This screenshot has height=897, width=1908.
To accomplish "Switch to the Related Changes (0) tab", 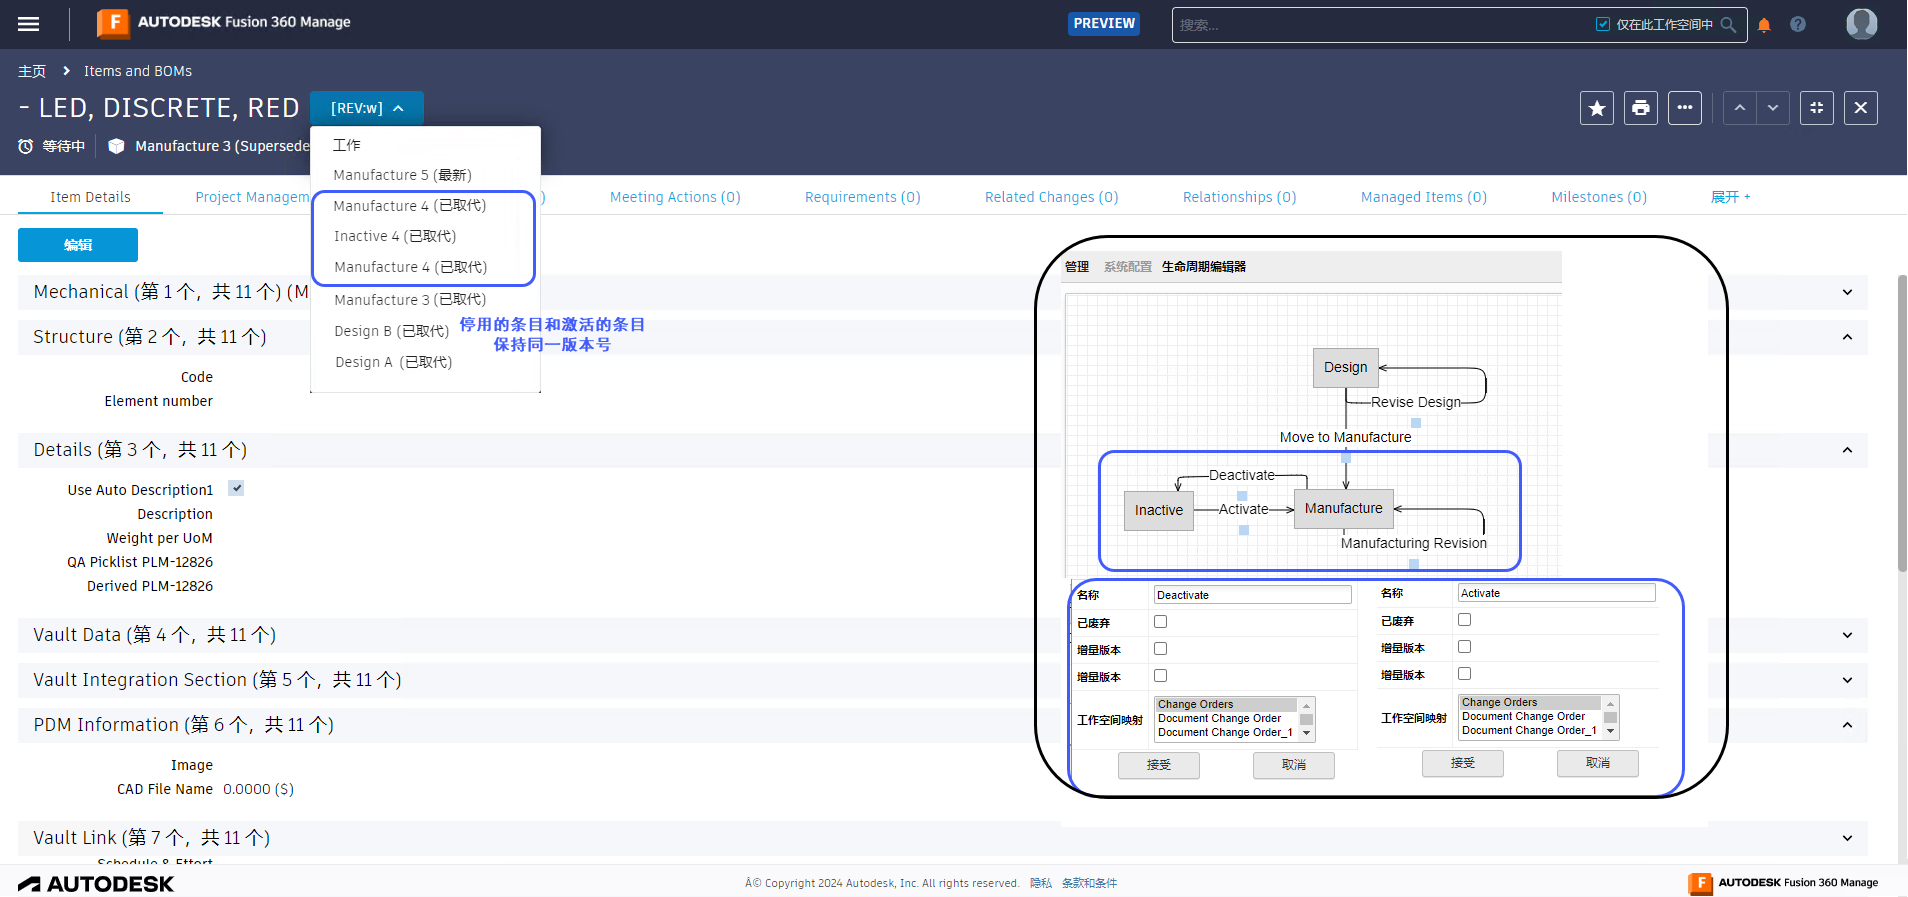I will (x=1051, y=197).
